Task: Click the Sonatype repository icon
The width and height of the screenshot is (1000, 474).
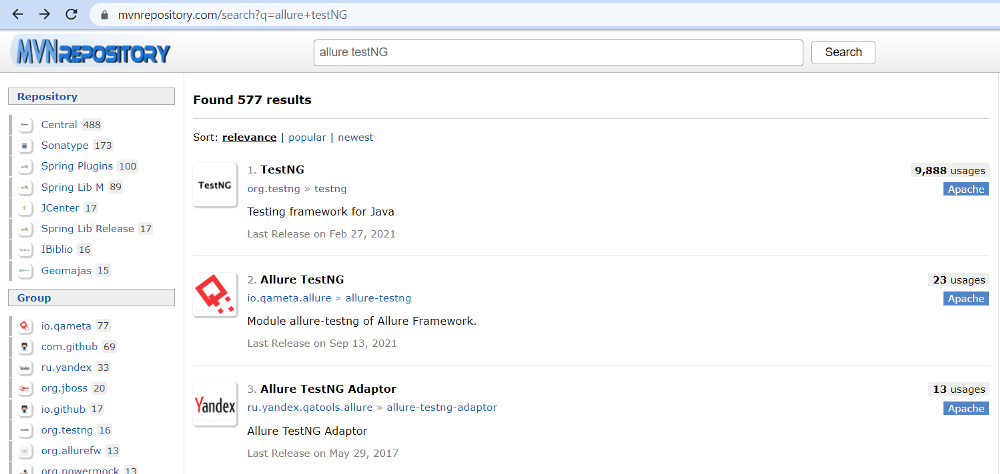Action: point(26,146)
